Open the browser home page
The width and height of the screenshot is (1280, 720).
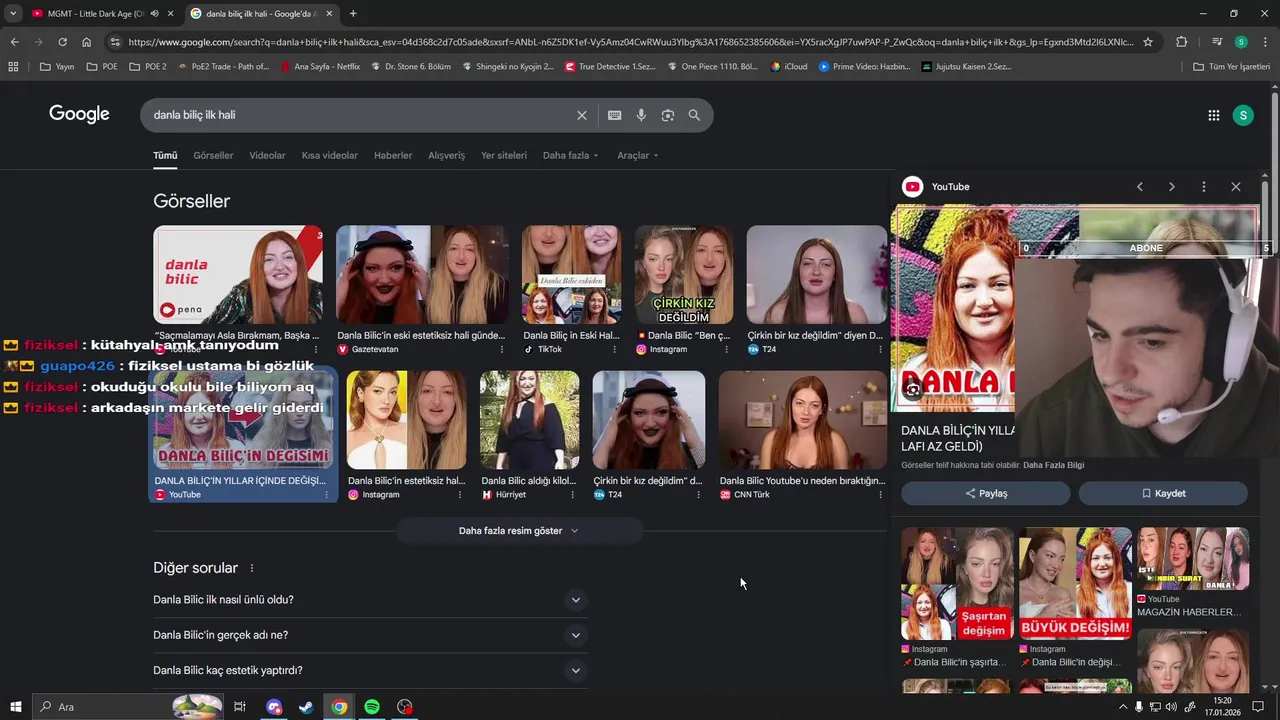86,42
